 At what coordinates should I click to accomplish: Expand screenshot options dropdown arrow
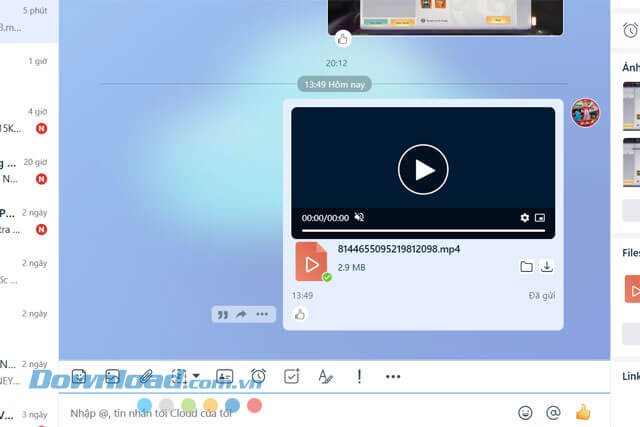point(196,376)
